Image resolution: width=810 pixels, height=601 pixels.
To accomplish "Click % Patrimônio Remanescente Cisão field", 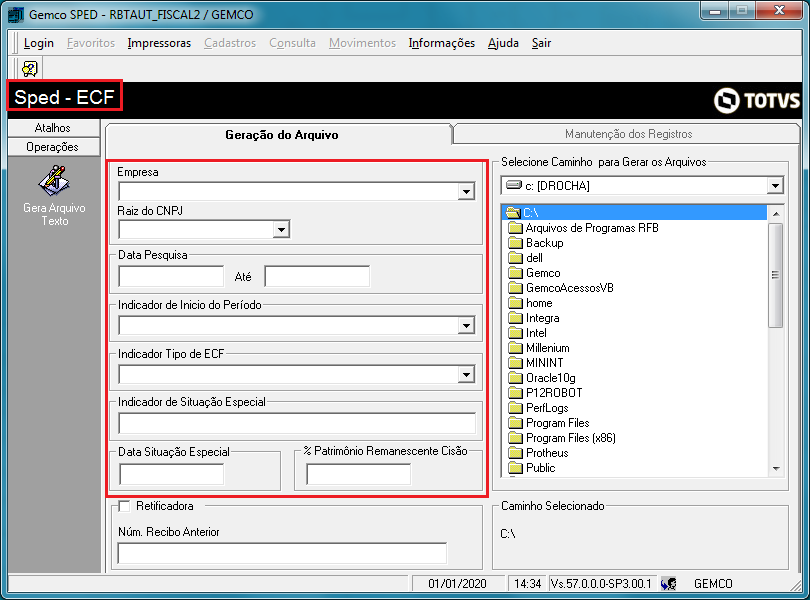I will pyautogui.click(x=359, y=474).
